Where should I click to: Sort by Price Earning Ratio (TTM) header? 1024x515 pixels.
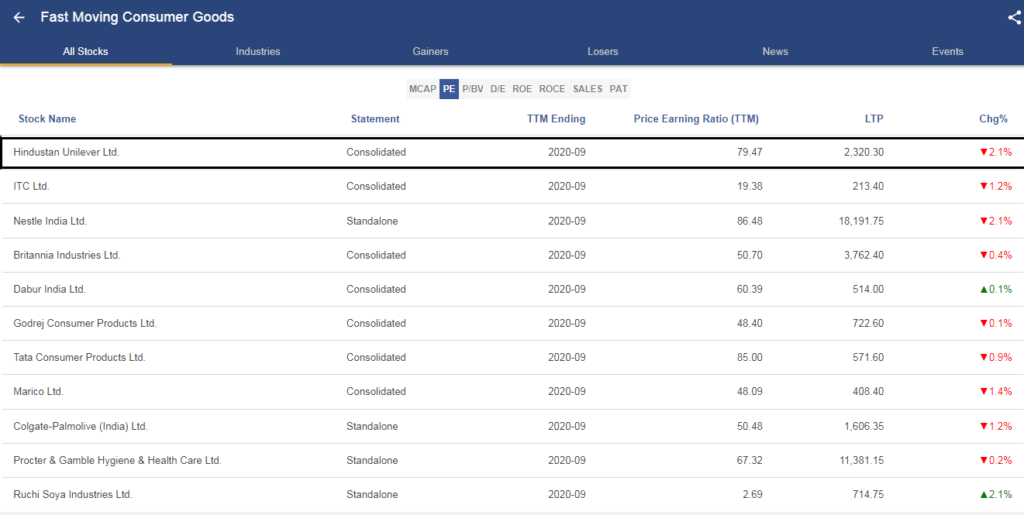click(x=696, y=119)
